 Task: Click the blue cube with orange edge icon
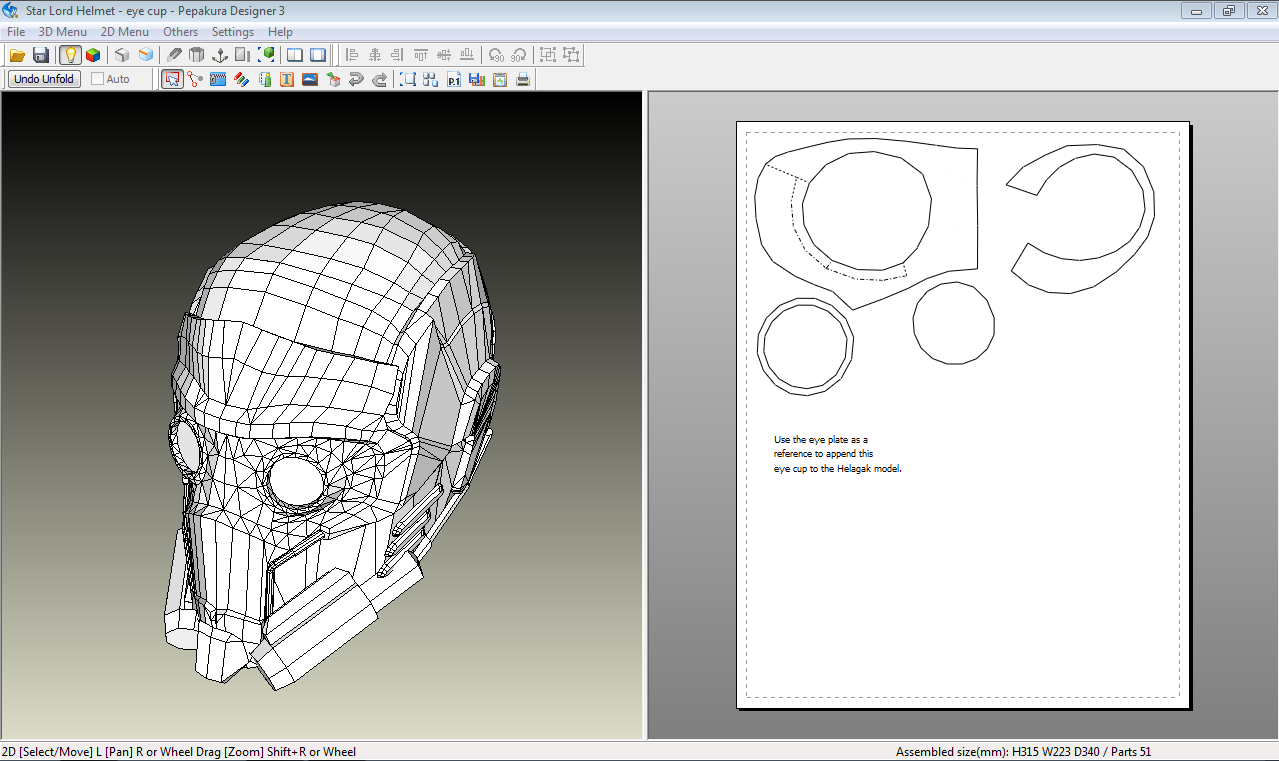146,55
